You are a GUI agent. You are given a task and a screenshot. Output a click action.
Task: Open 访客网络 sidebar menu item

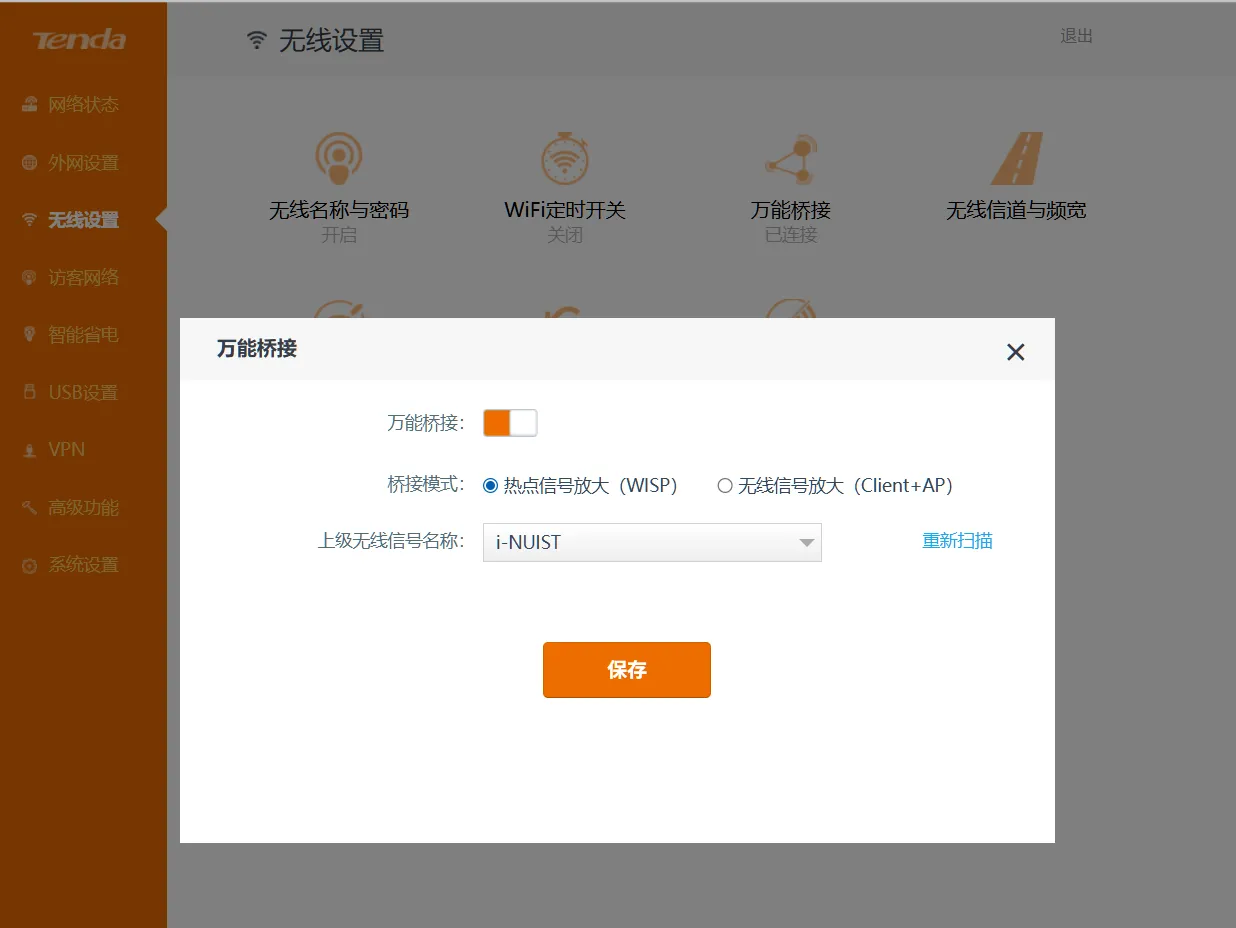click(x=83, y=278)
